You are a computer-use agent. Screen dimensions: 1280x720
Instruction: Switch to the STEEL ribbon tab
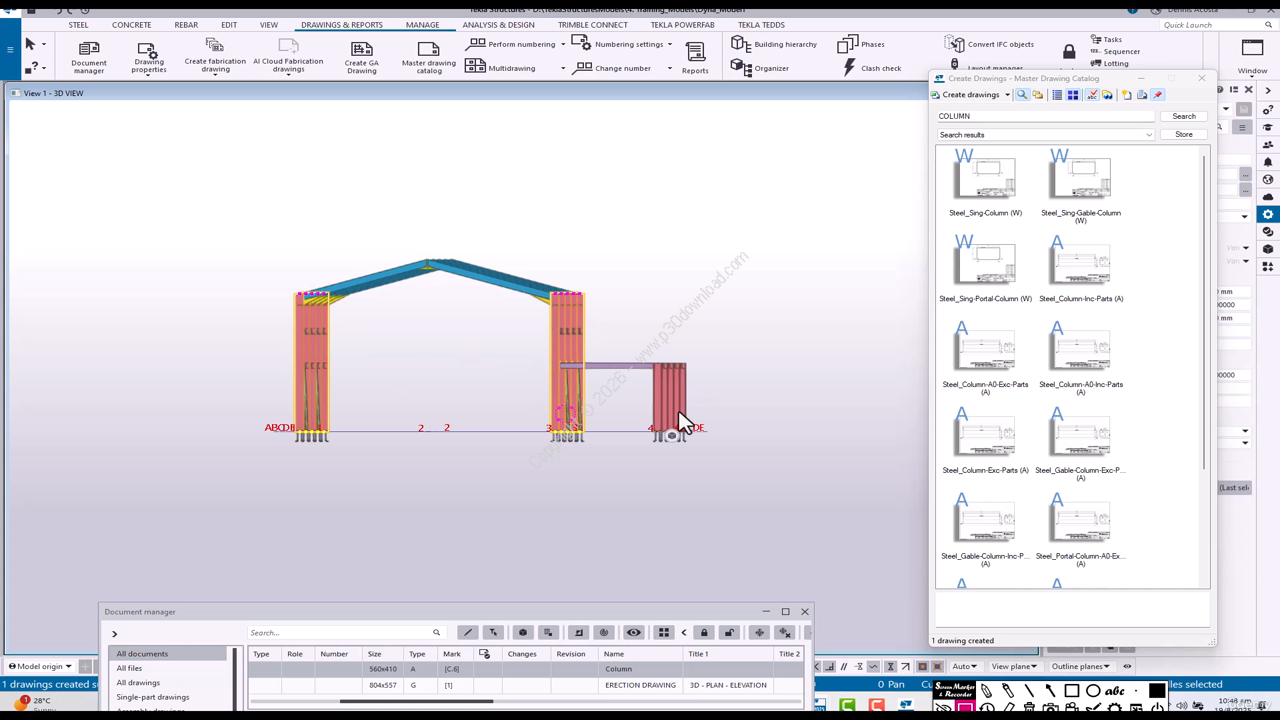click(x=78, y=25)
